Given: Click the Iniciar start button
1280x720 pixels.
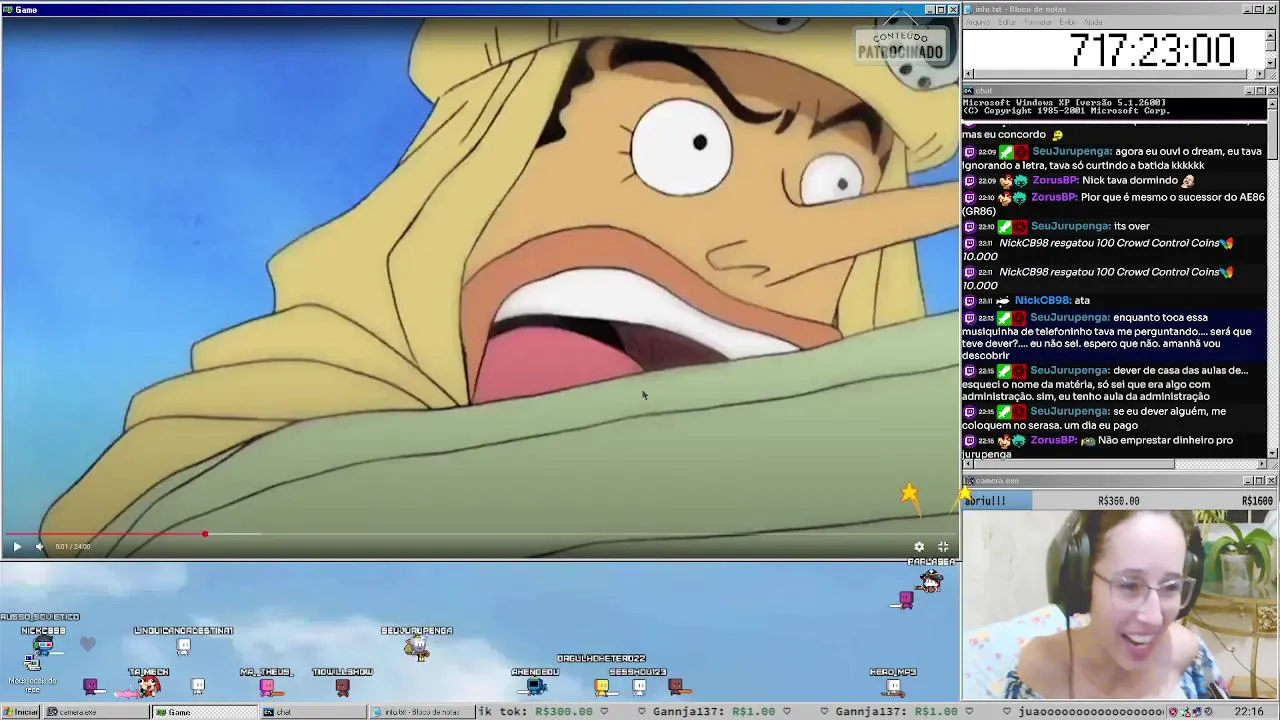Looking at the screenshot, I should point(21,712).
